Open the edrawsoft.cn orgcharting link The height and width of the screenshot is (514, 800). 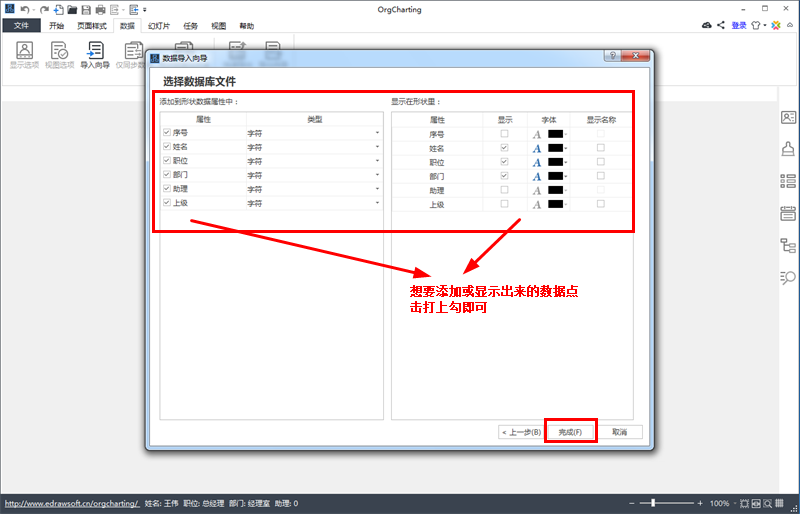point(72,503)
